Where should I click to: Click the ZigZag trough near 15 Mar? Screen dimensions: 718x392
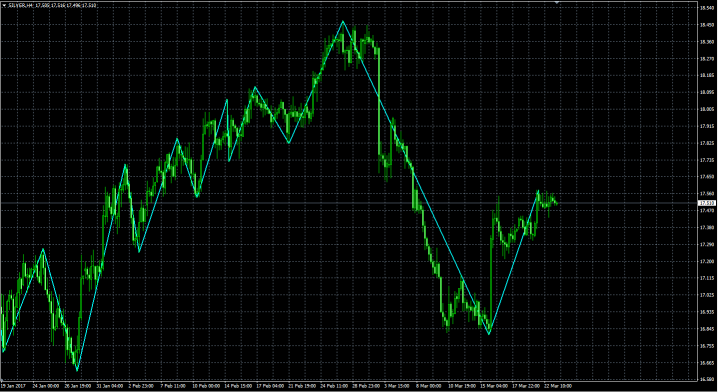(x=489, y=334)
